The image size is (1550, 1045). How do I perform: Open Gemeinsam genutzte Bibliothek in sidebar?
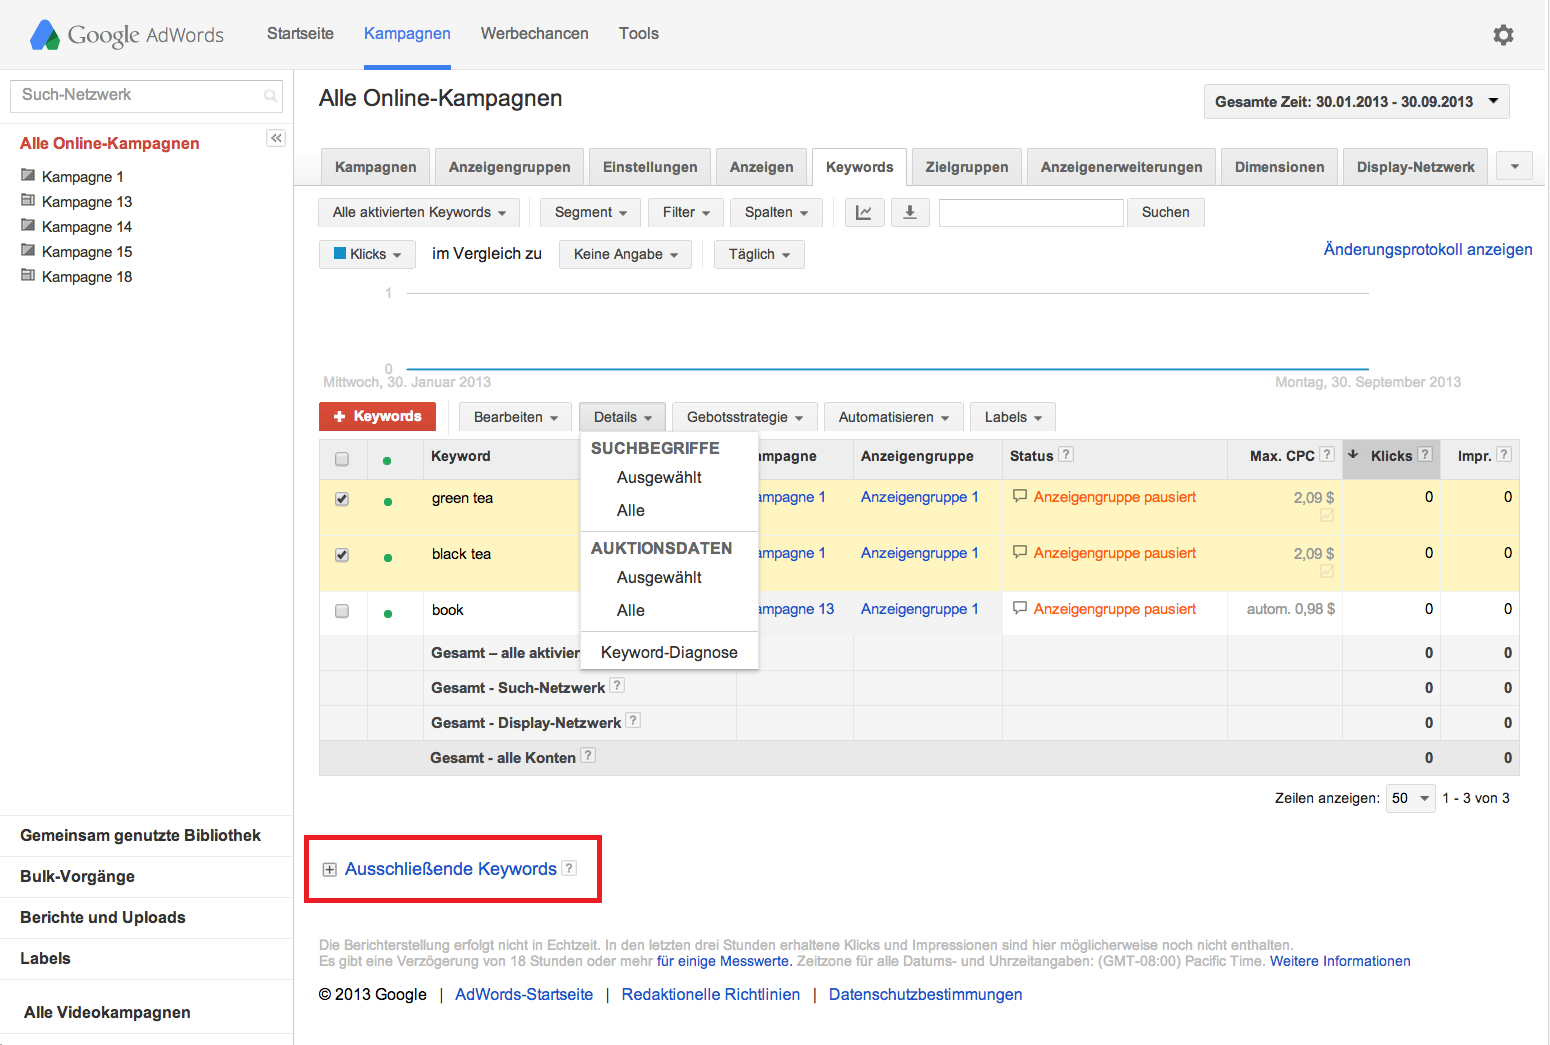140,835
